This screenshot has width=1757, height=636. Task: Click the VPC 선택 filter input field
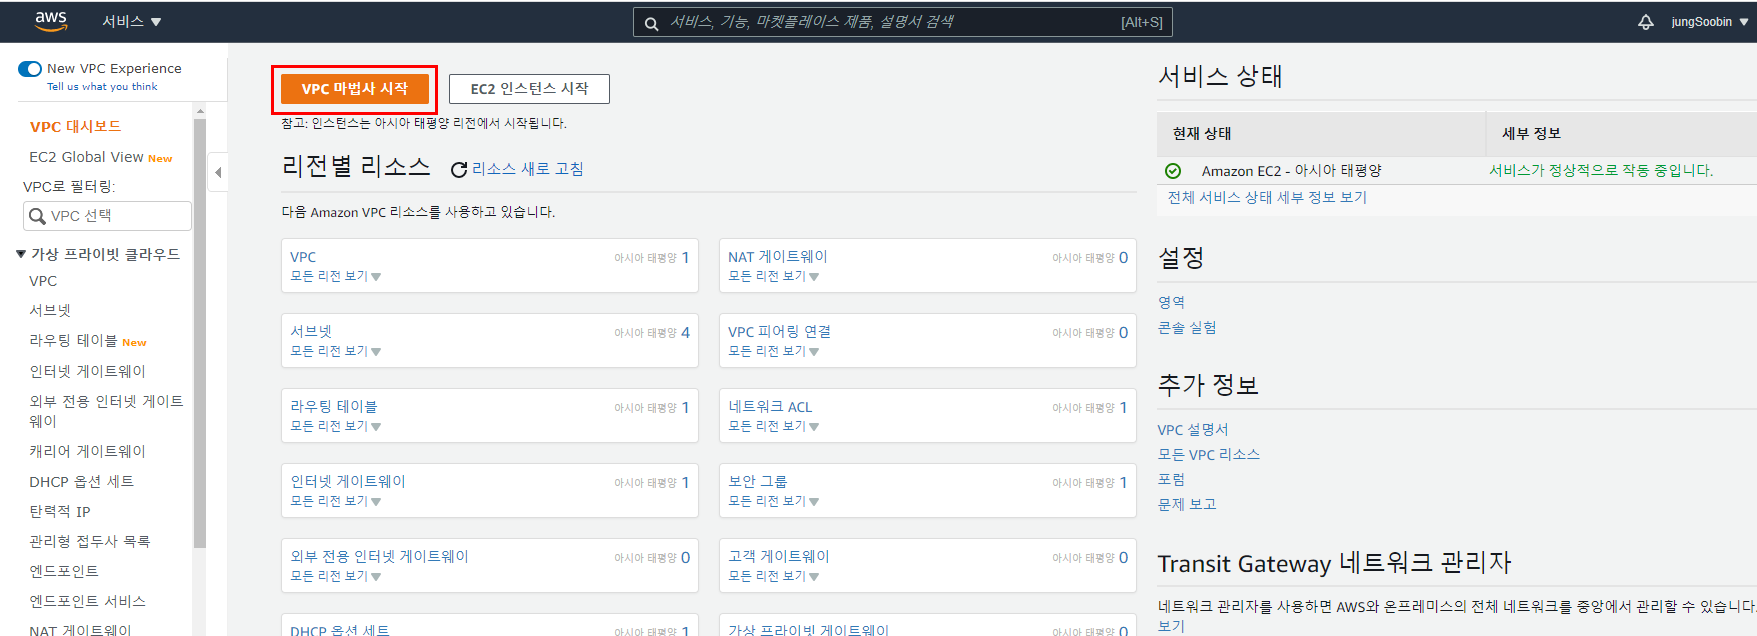click(107, 216)
